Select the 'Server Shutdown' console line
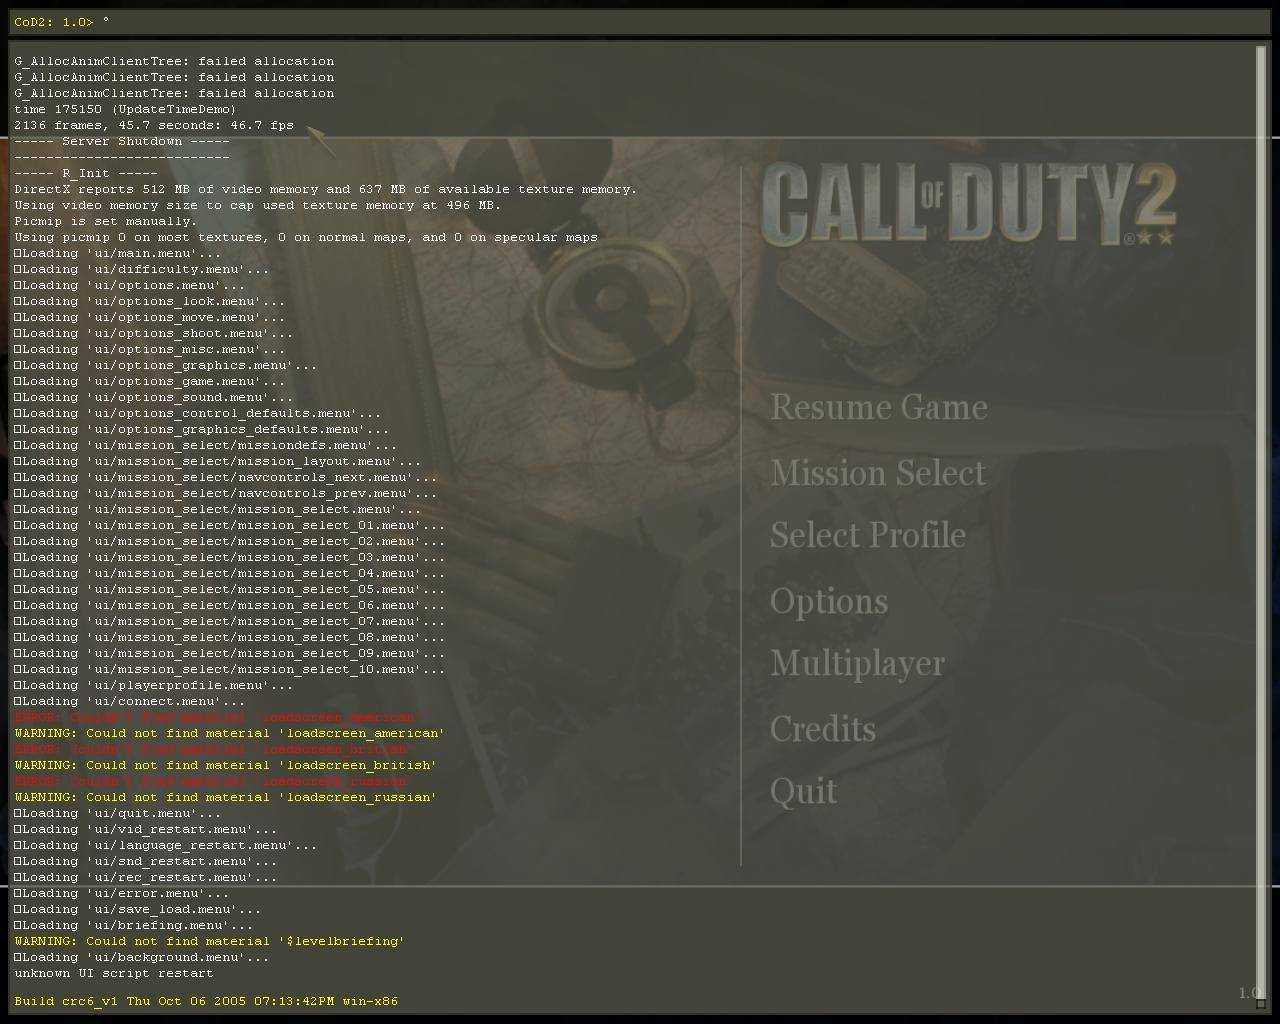The image size is (1280, 1024). 122,141
